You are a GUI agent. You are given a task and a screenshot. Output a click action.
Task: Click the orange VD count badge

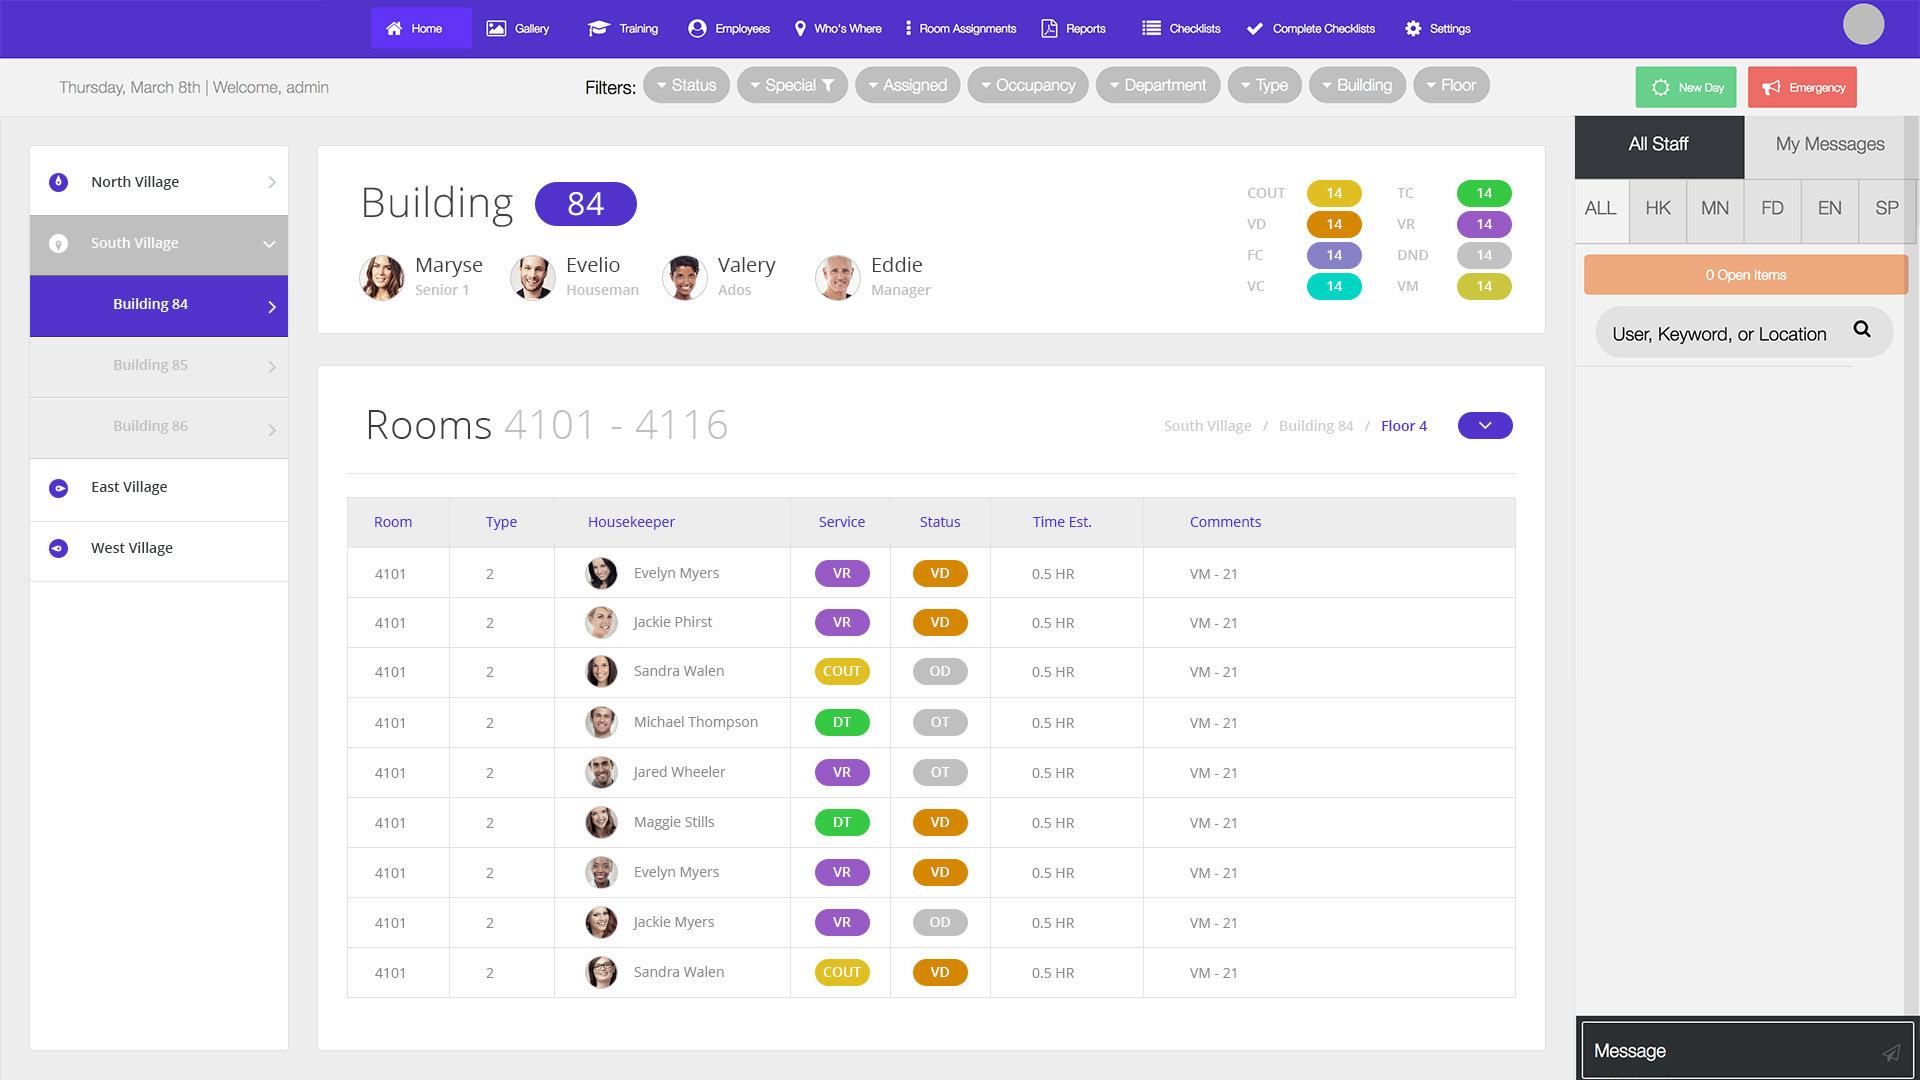click(x=1334, y=224)
